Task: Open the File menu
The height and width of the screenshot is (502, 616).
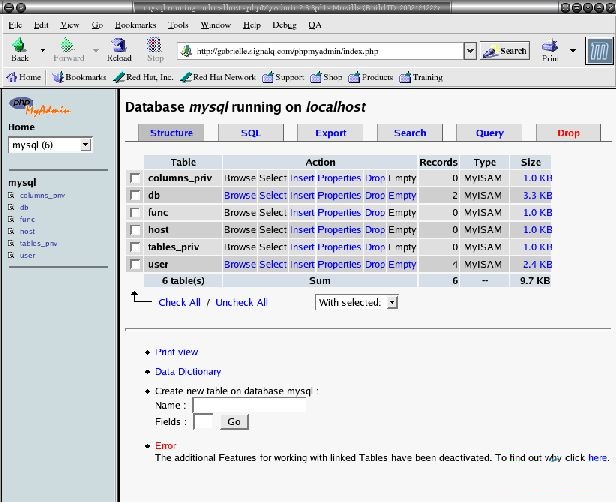Action: point(15,25)
